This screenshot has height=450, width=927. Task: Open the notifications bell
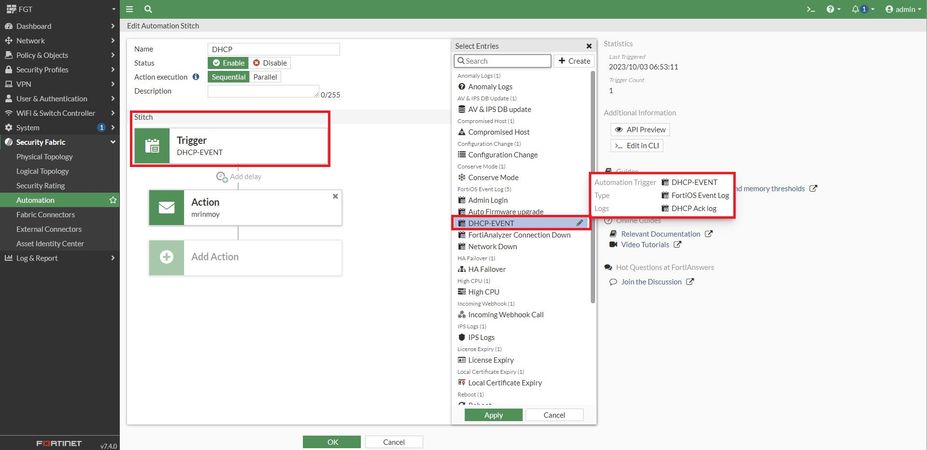863,9
